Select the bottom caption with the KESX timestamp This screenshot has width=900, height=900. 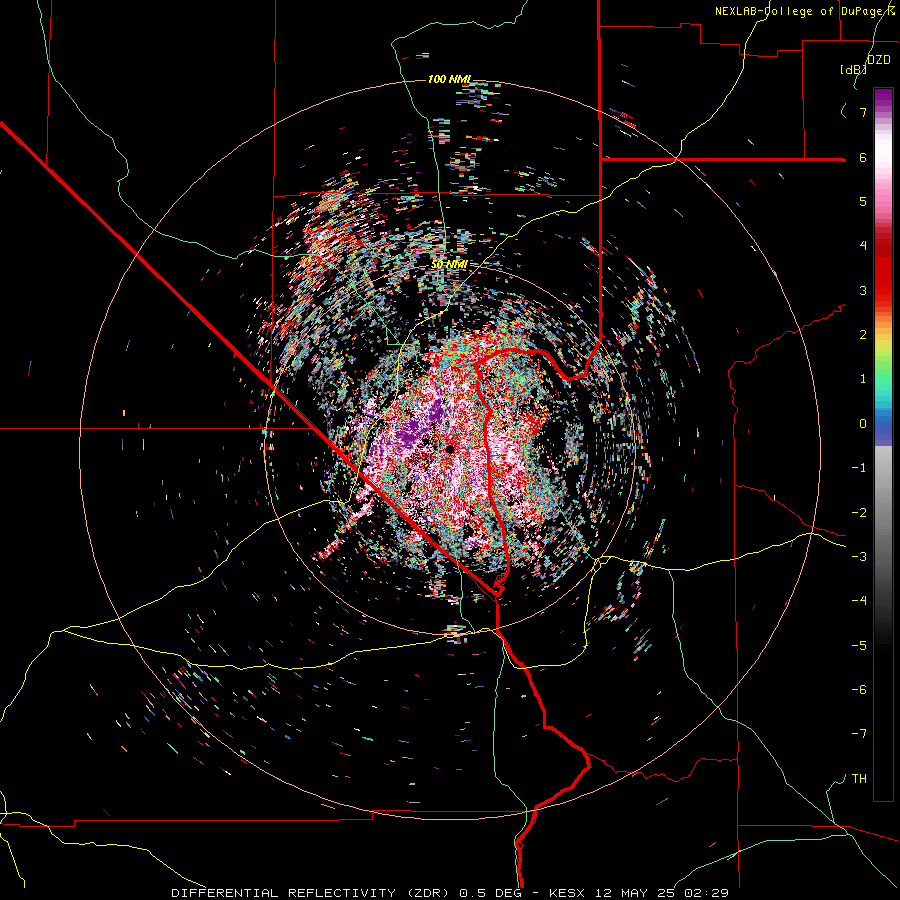450,893
